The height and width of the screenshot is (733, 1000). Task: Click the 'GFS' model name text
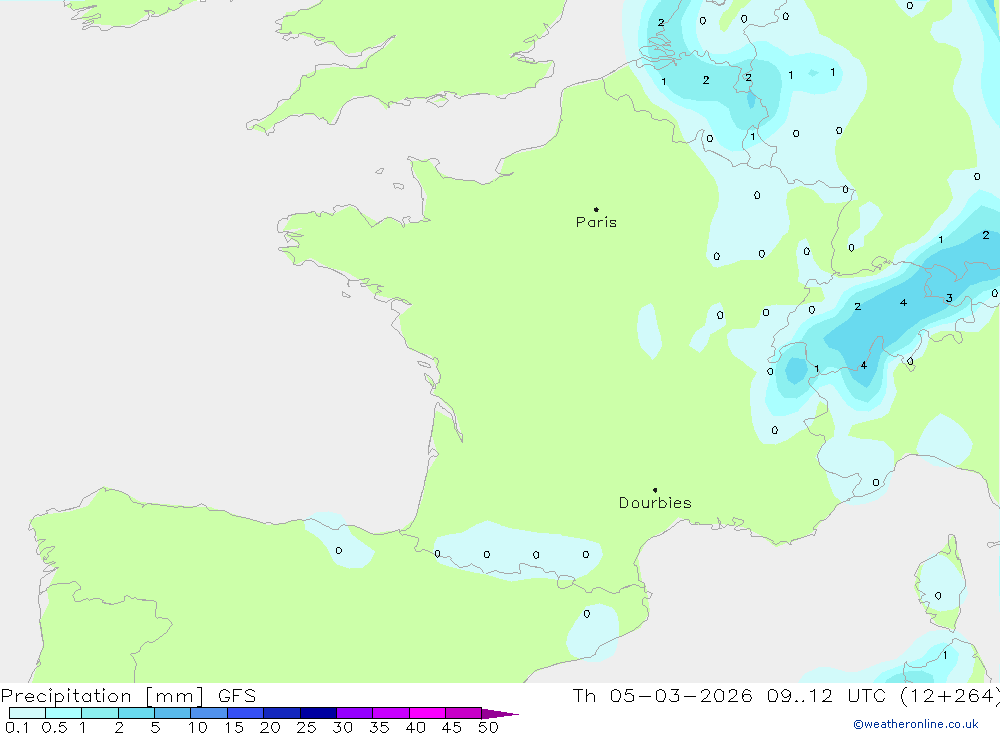pyautogui.click(x=237, y=695)
